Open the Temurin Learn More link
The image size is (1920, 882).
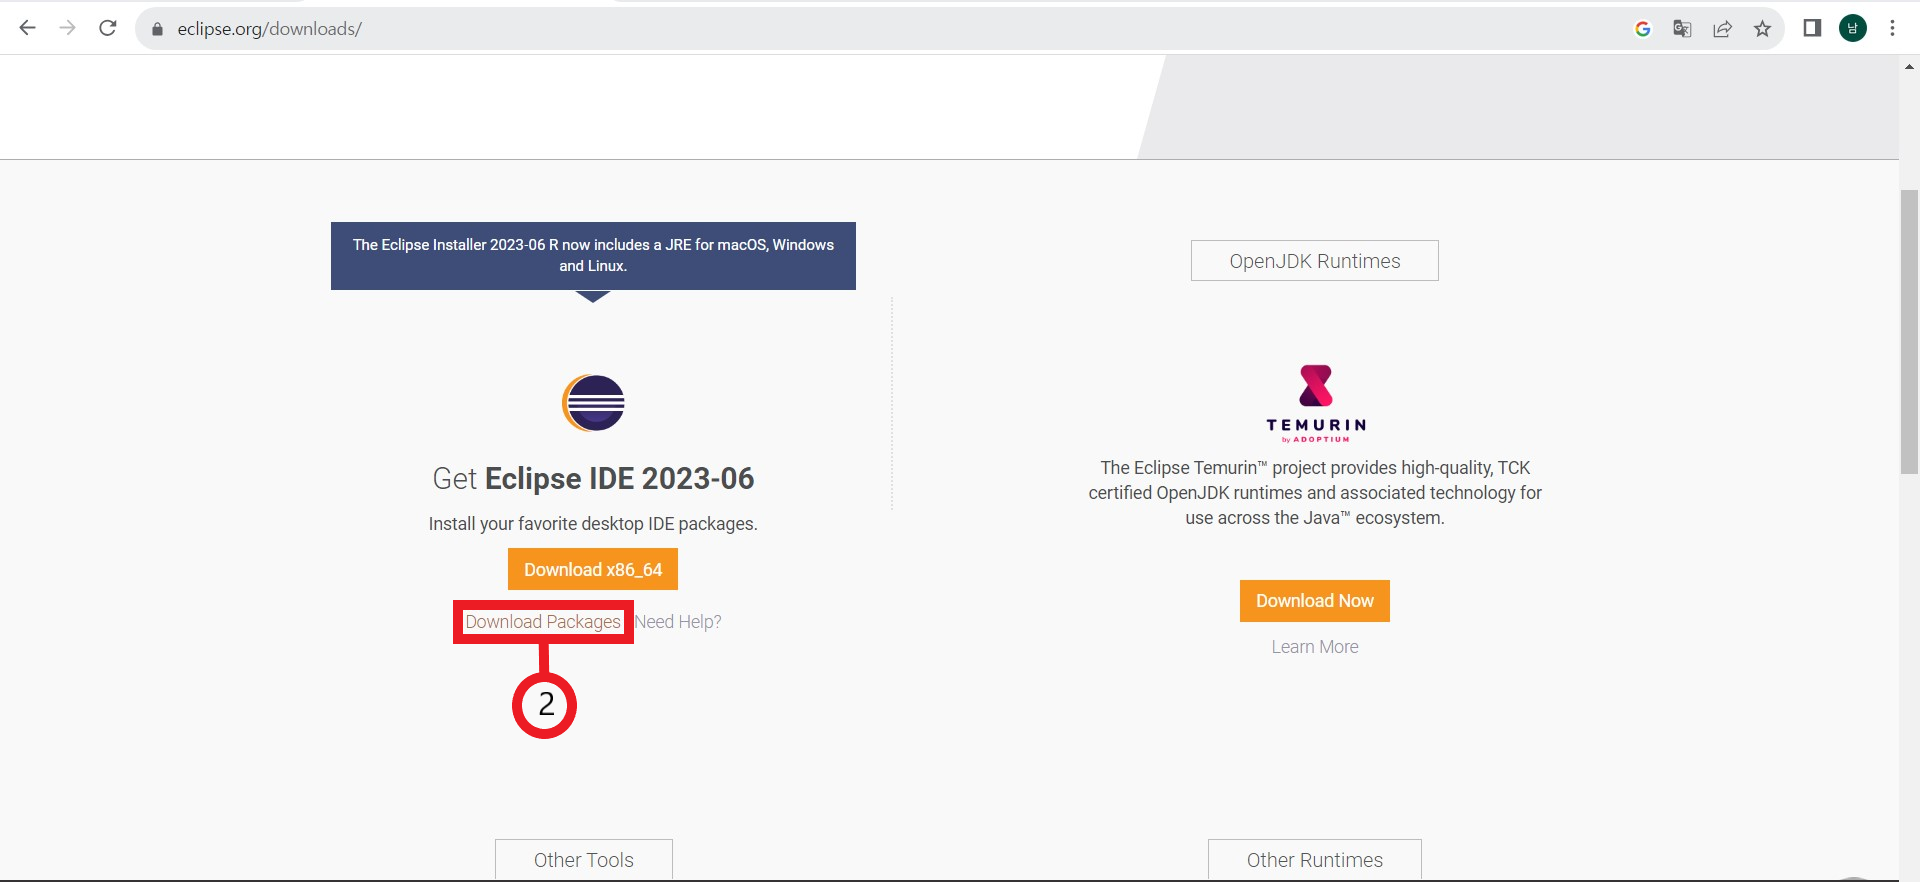(1315, 647)
